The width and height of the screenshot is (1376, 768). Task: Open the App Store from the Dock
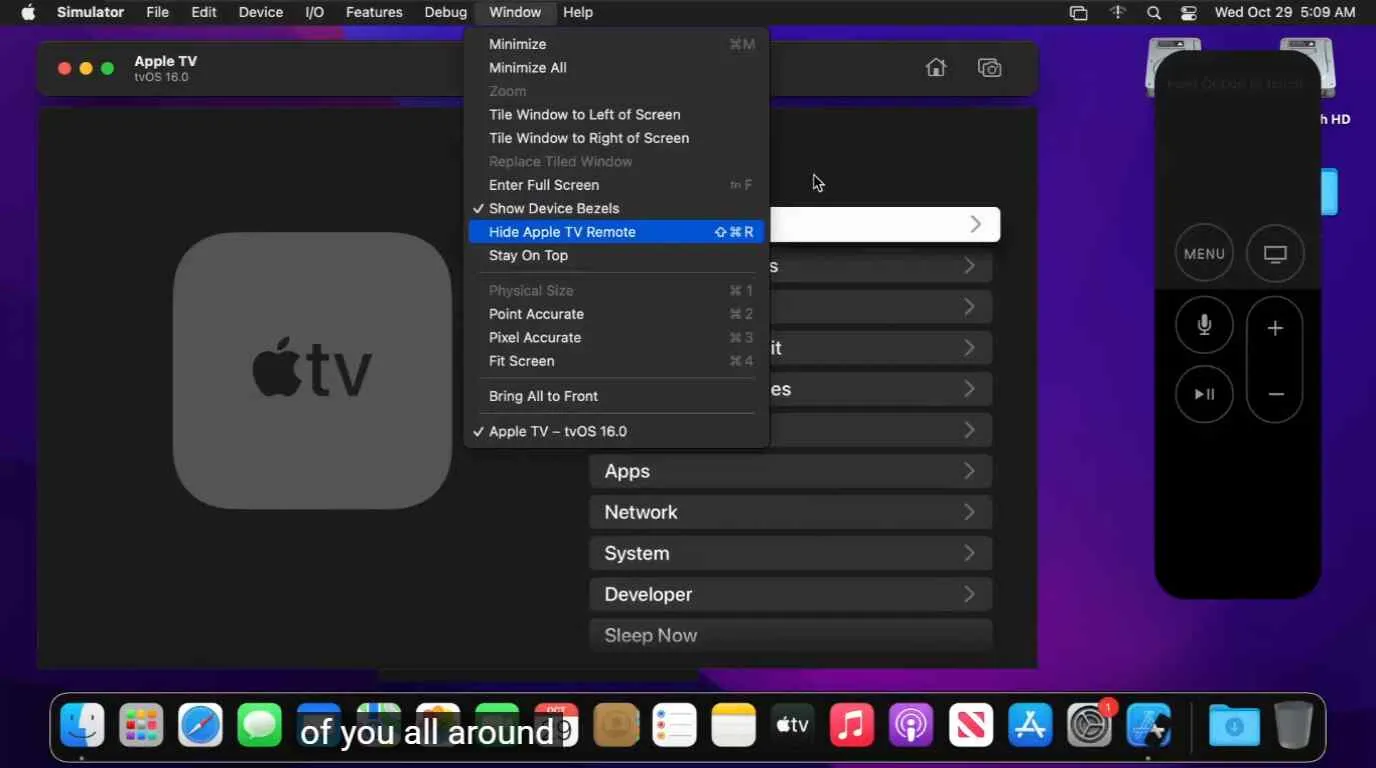pos(1029,725)
